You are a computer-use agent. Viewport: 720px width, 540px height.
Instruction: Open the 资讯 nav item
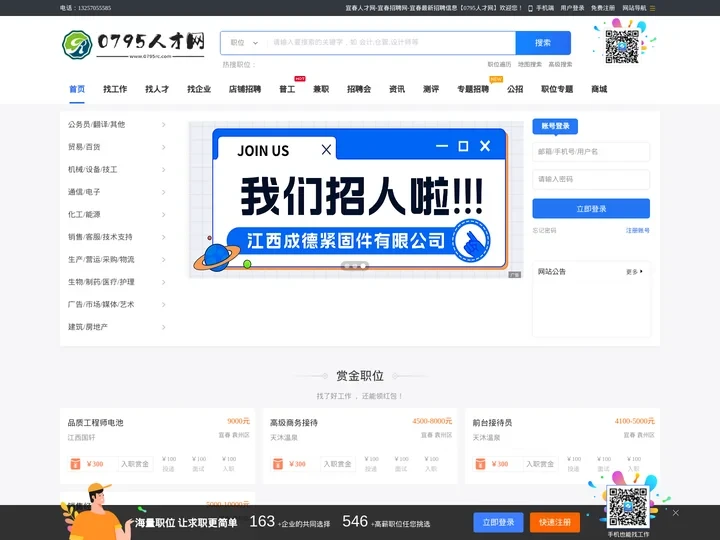pos(397,89)
